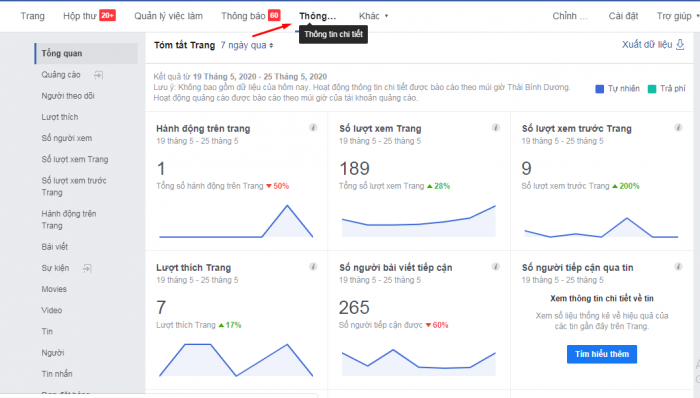Screen dimensions: 700x398
Task: Open info icon for Số người bài viết tiếp cận
Action: click(496, 267)
